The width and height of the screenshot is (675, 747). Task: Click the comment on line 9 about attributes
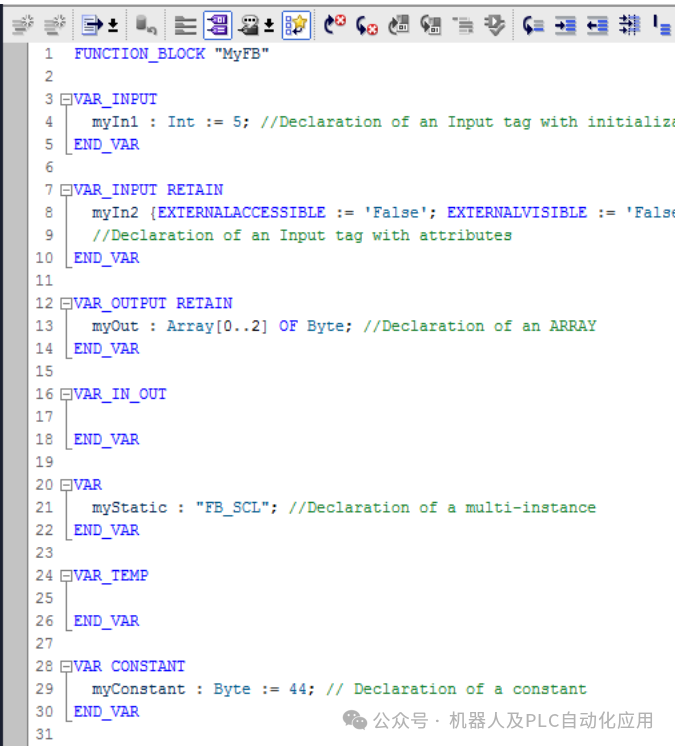click(302, 235)
